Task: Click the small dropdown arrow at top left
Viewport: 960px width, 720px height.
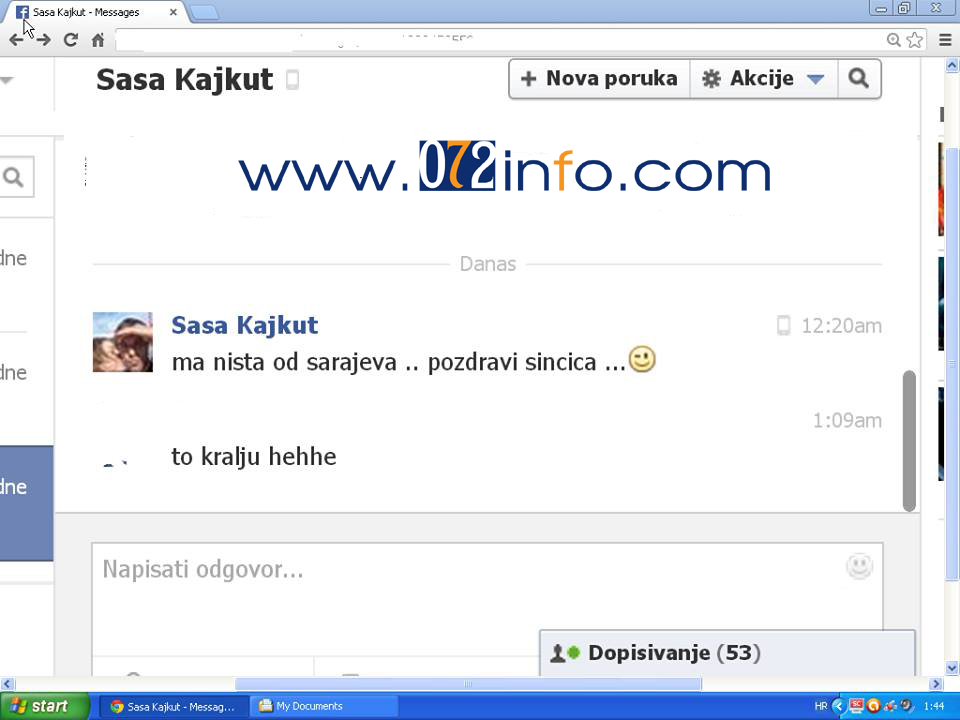Action: pyautogui.click(x=7, y=80)
